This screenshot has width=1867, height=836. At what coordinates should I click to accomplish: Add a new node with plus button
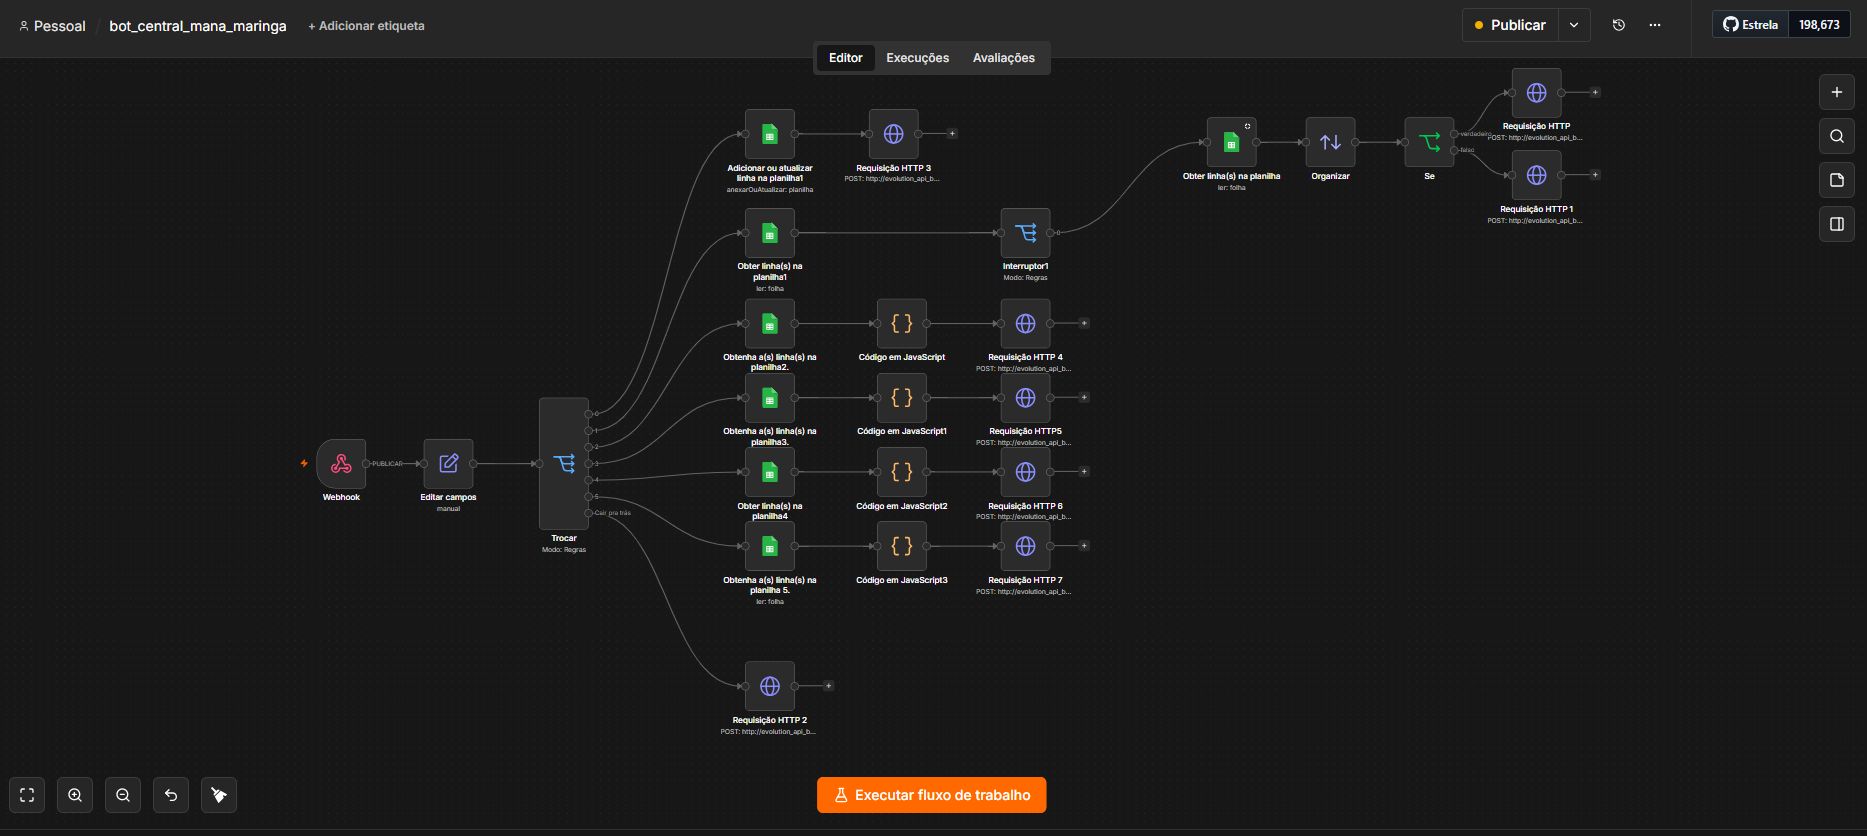(x=1836, y=92)
